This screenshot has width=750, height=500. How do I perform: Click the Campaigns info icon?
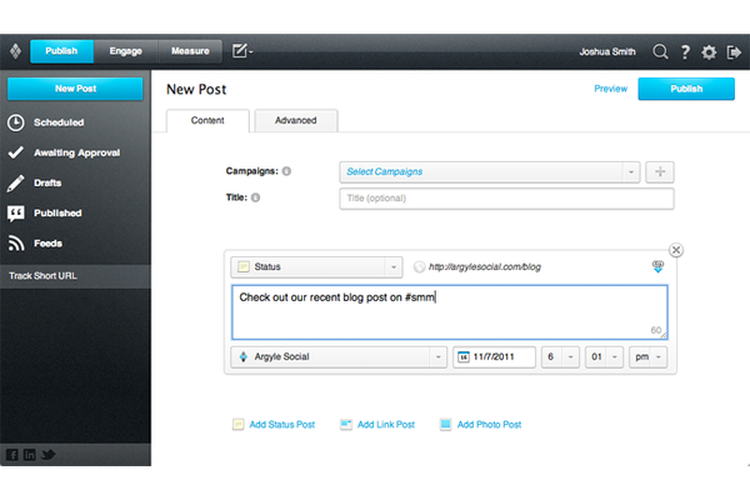287,171
